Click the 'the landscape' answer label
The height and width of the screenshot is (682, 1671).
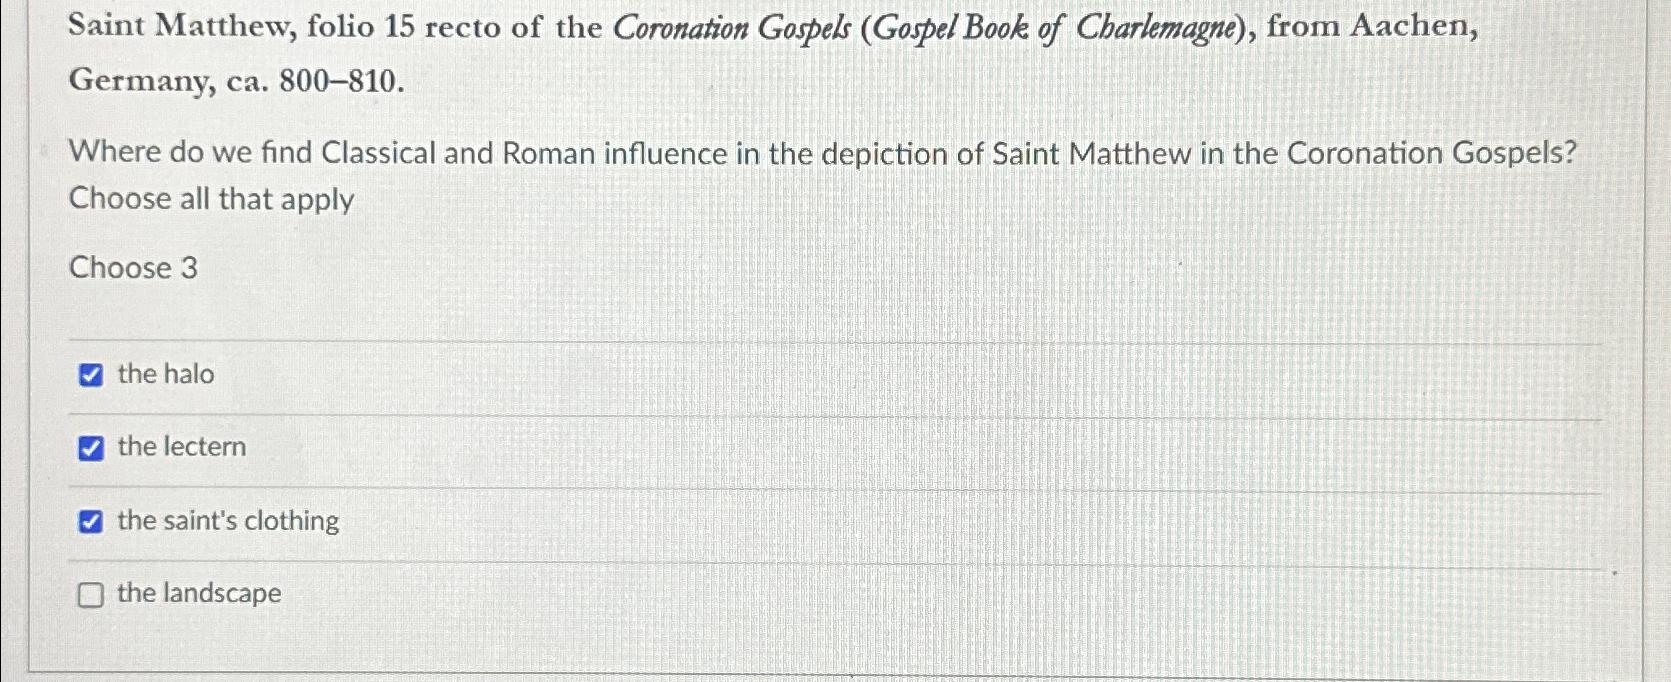pyautogui.click(x=199, y=594)
